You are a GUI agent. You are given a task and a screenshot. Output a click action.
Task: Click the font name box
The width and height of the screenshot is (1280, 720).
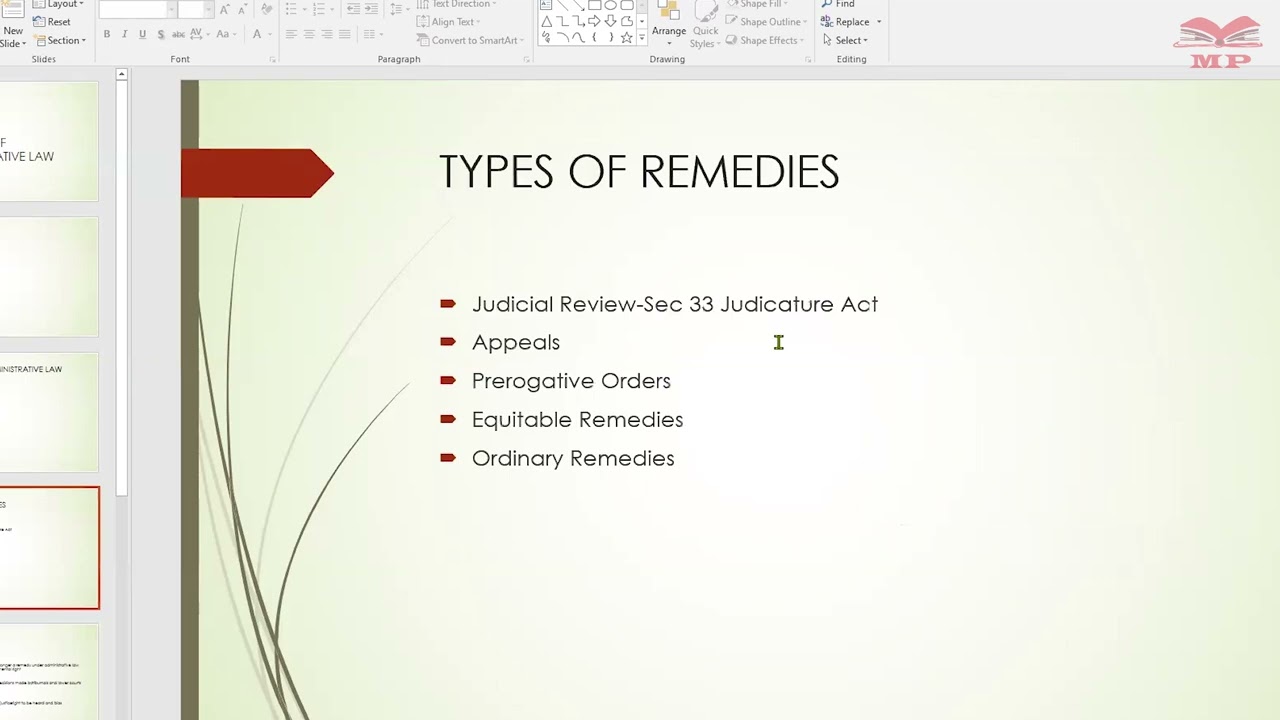click(138, 9)
